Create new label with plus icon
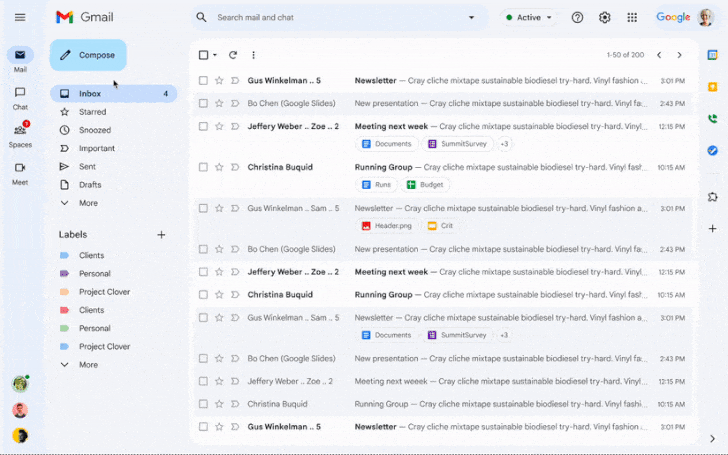The image size is (728, 455). point(161,234)
